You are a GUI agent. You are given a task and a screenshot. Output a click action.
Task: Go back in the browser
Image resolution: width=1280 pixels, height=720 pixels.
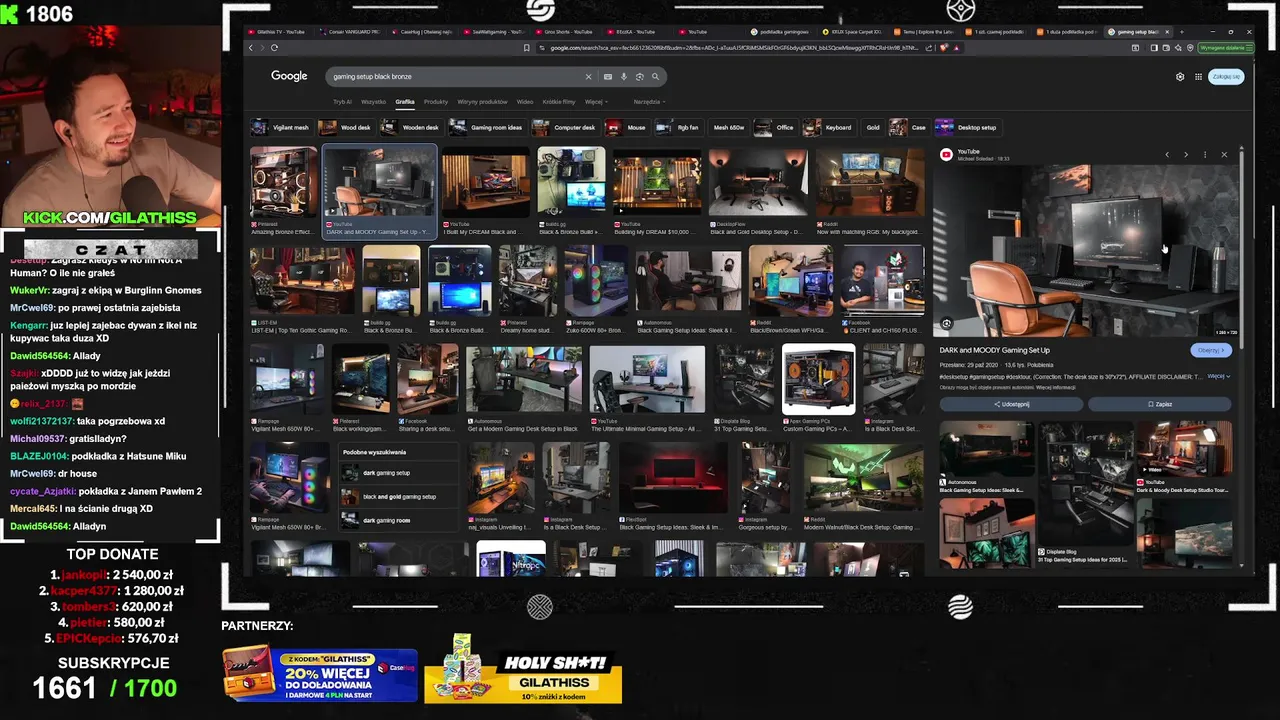(x=251, y=47)
